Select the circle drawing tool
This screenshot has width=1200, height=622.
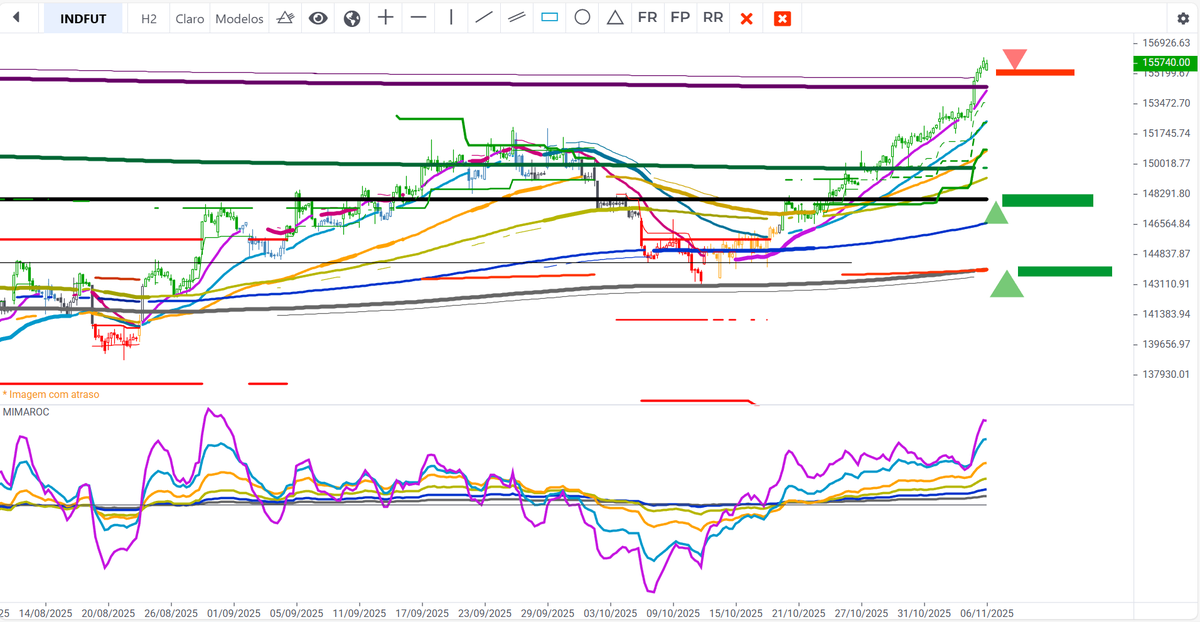pyautogui.click(x=582, y=18)
